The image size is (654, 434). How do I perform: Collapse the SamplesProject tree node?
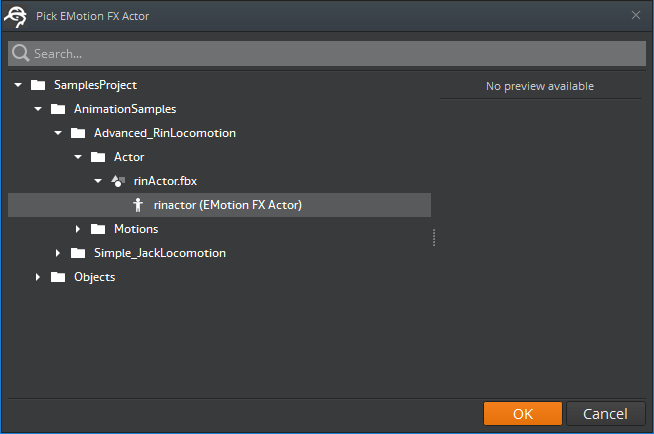pos(18,85)
